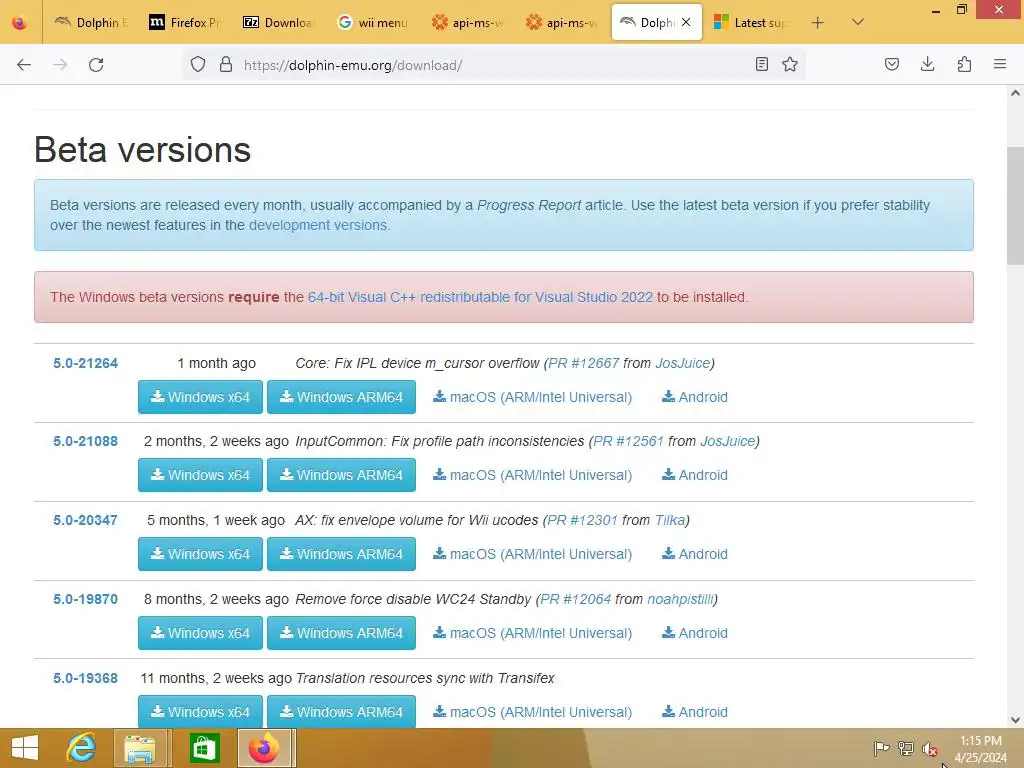The width and height of the screenshot is (1024, 768).
Task: Click the forward navigation arrow
Action: [x=60, y=65]
